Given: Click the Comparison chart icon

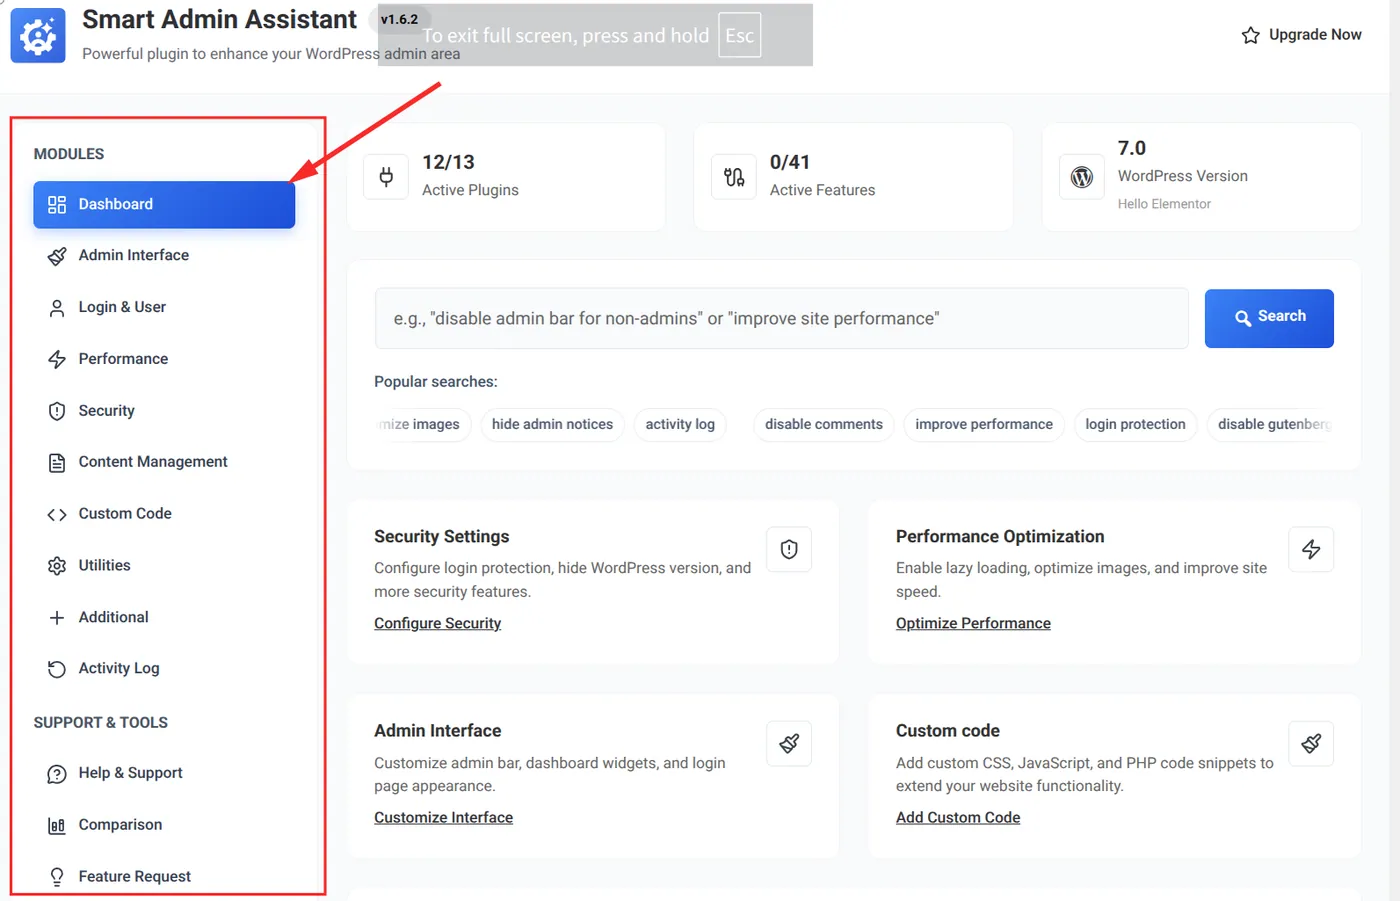Looking at the screenshot, I should point(57,825).
